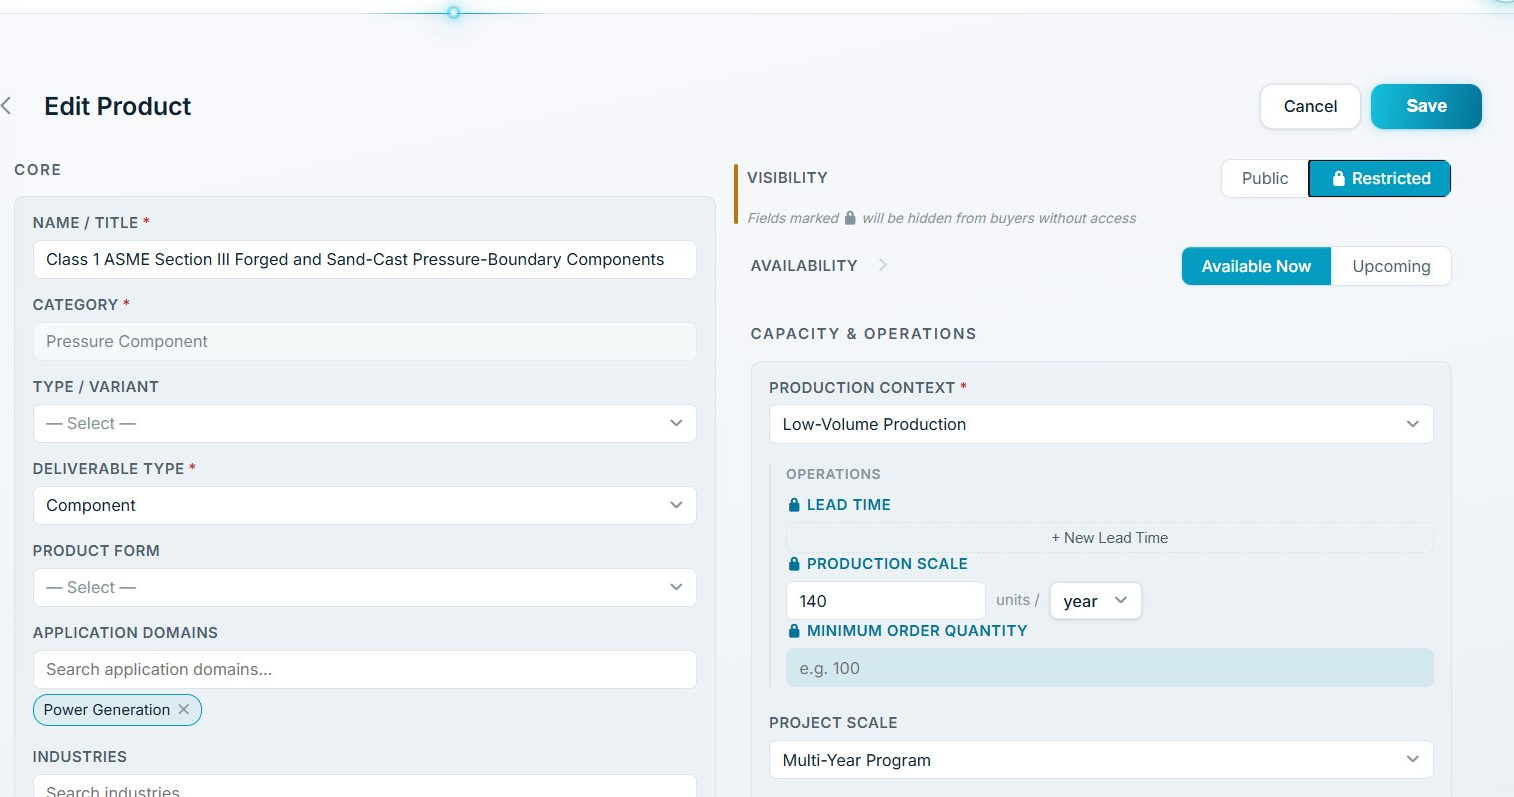Click lock icon beside Minimum Order Quantity
The image size is (1514, 797).
pyautogui.click(x=794, y=631)
